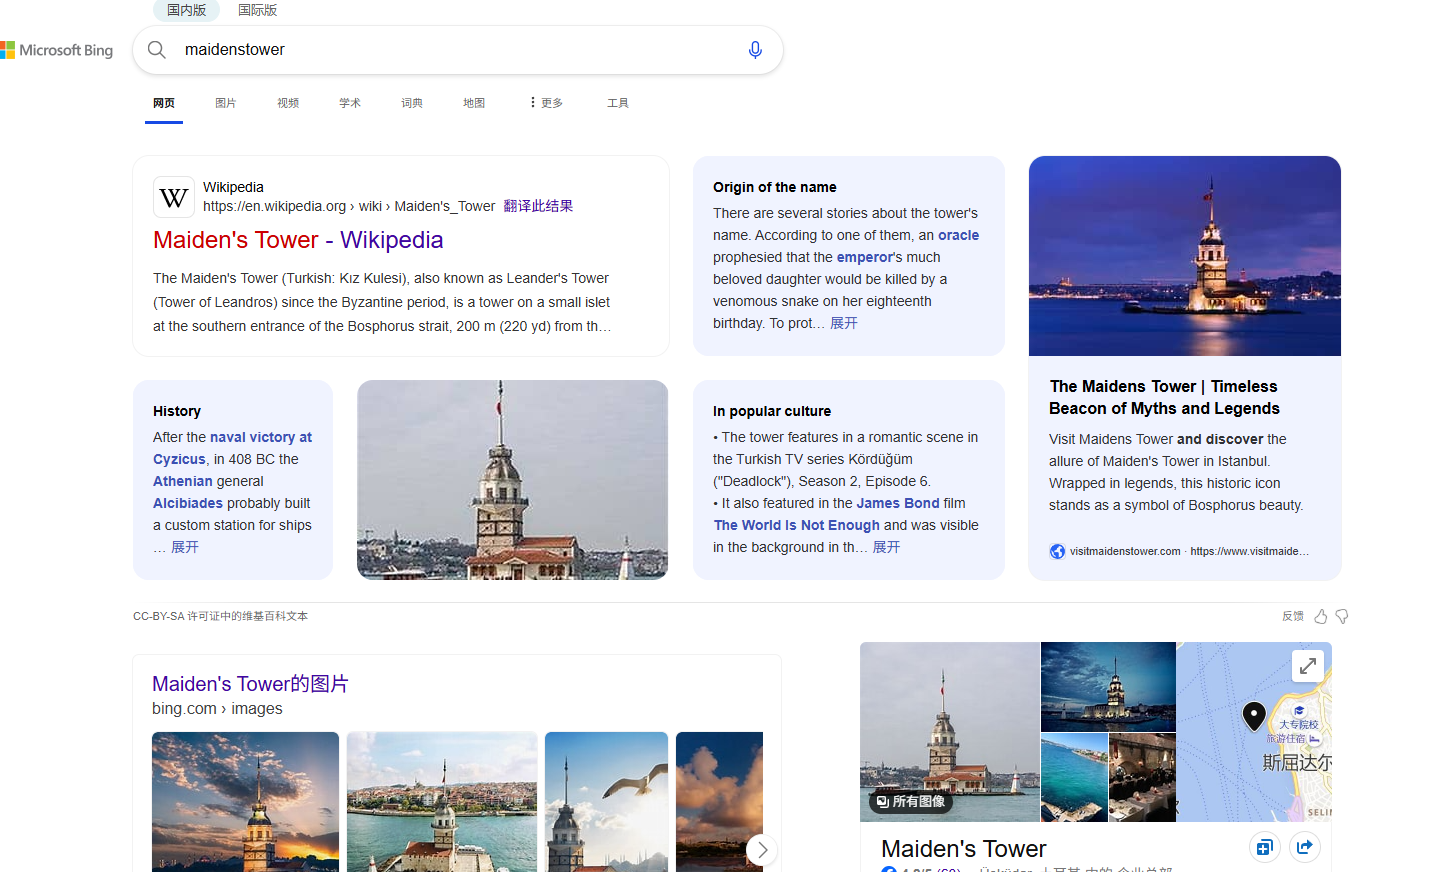Click the thumbs up feedback icon

coord(1321,617)
